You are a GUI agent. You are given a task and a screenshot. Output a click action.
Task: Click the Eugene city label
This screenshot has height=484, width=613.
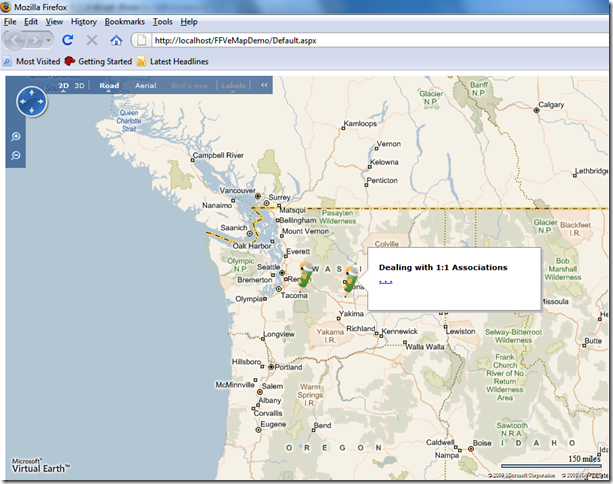coord(273,424)
